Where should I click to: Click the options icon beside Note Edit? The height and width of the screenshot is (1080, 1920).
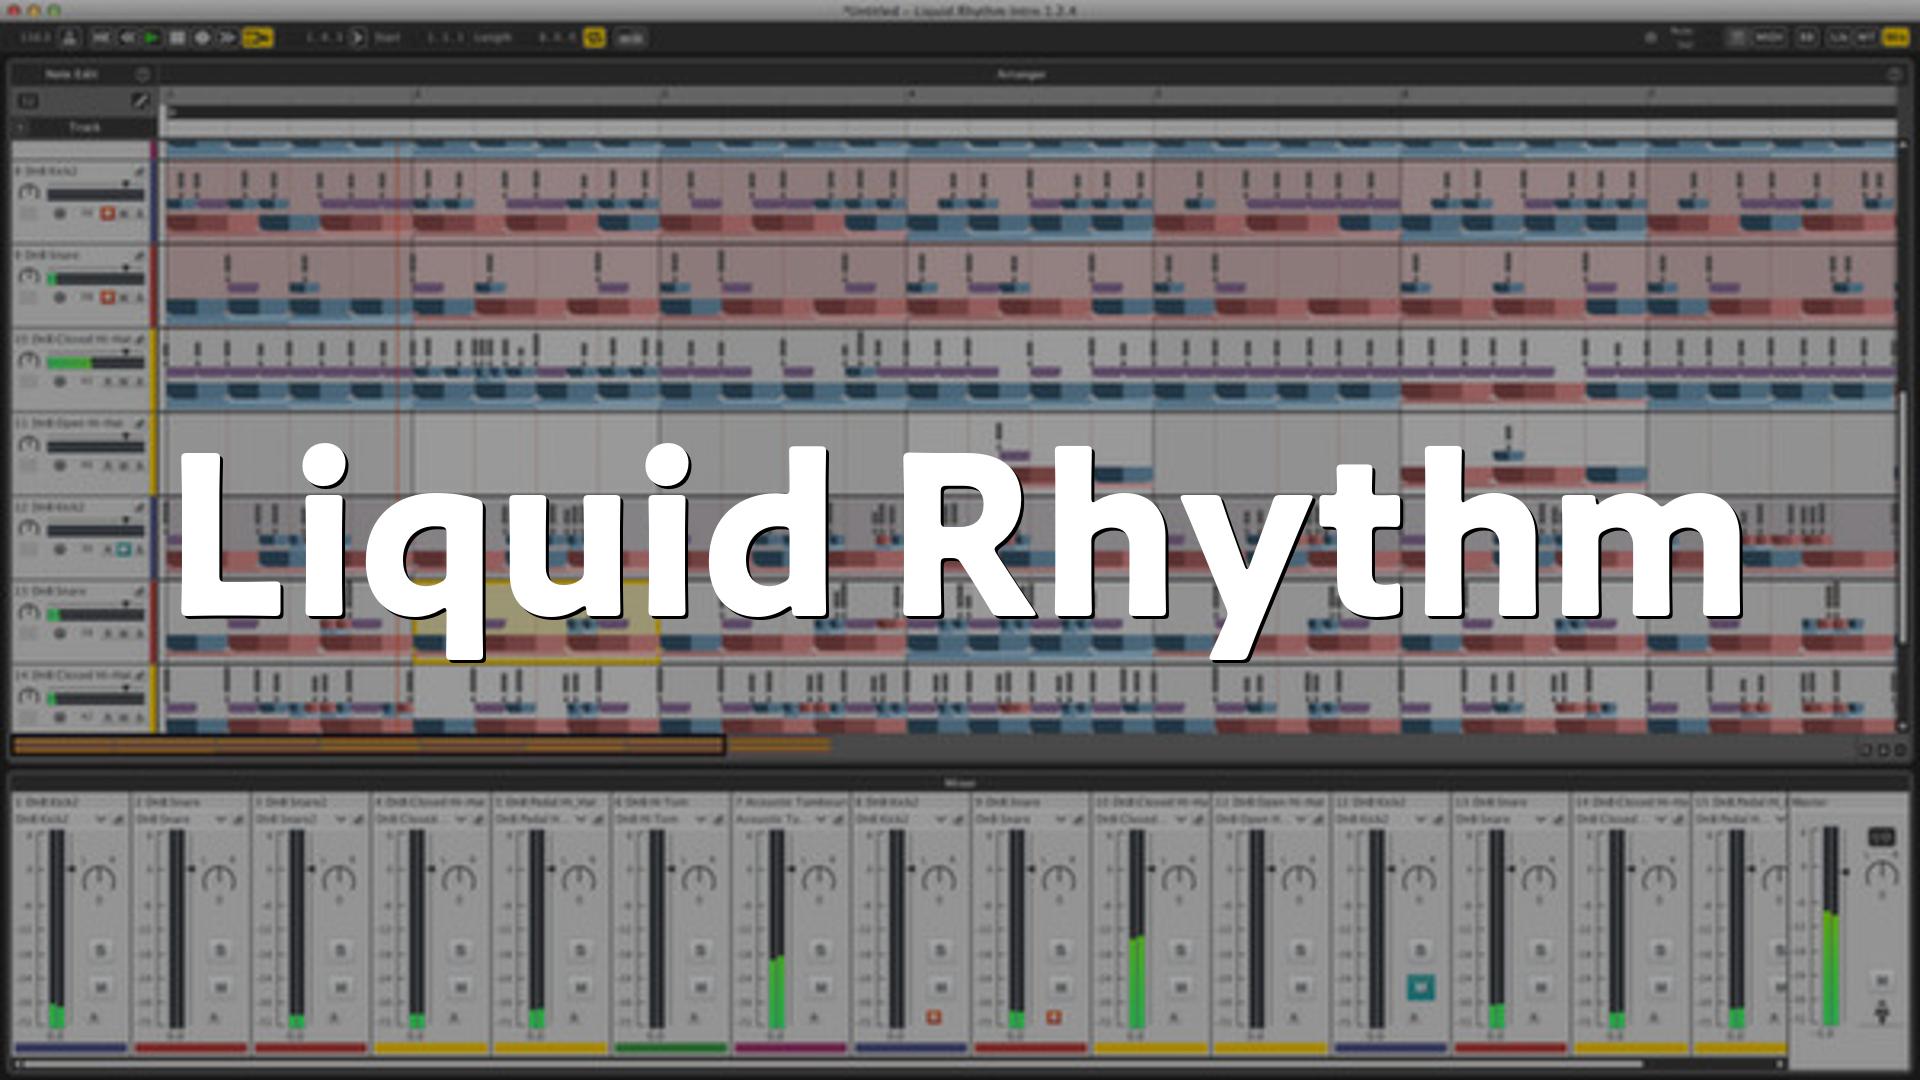[x=142, y=74]
